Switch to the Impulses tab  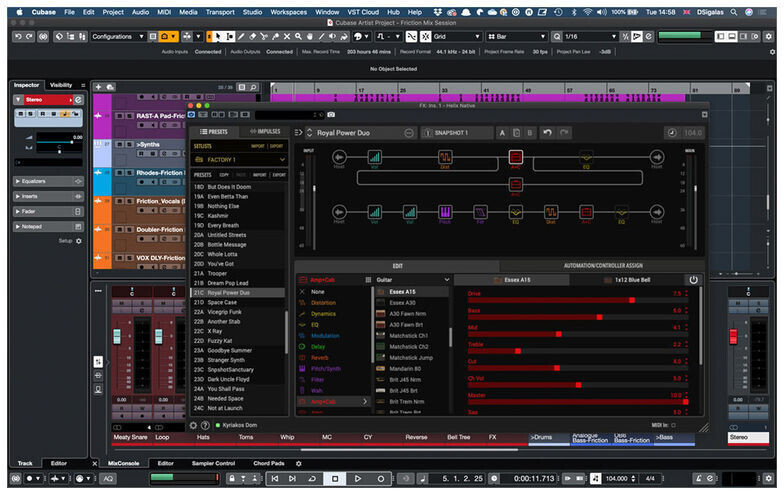(x=263, y=131)
